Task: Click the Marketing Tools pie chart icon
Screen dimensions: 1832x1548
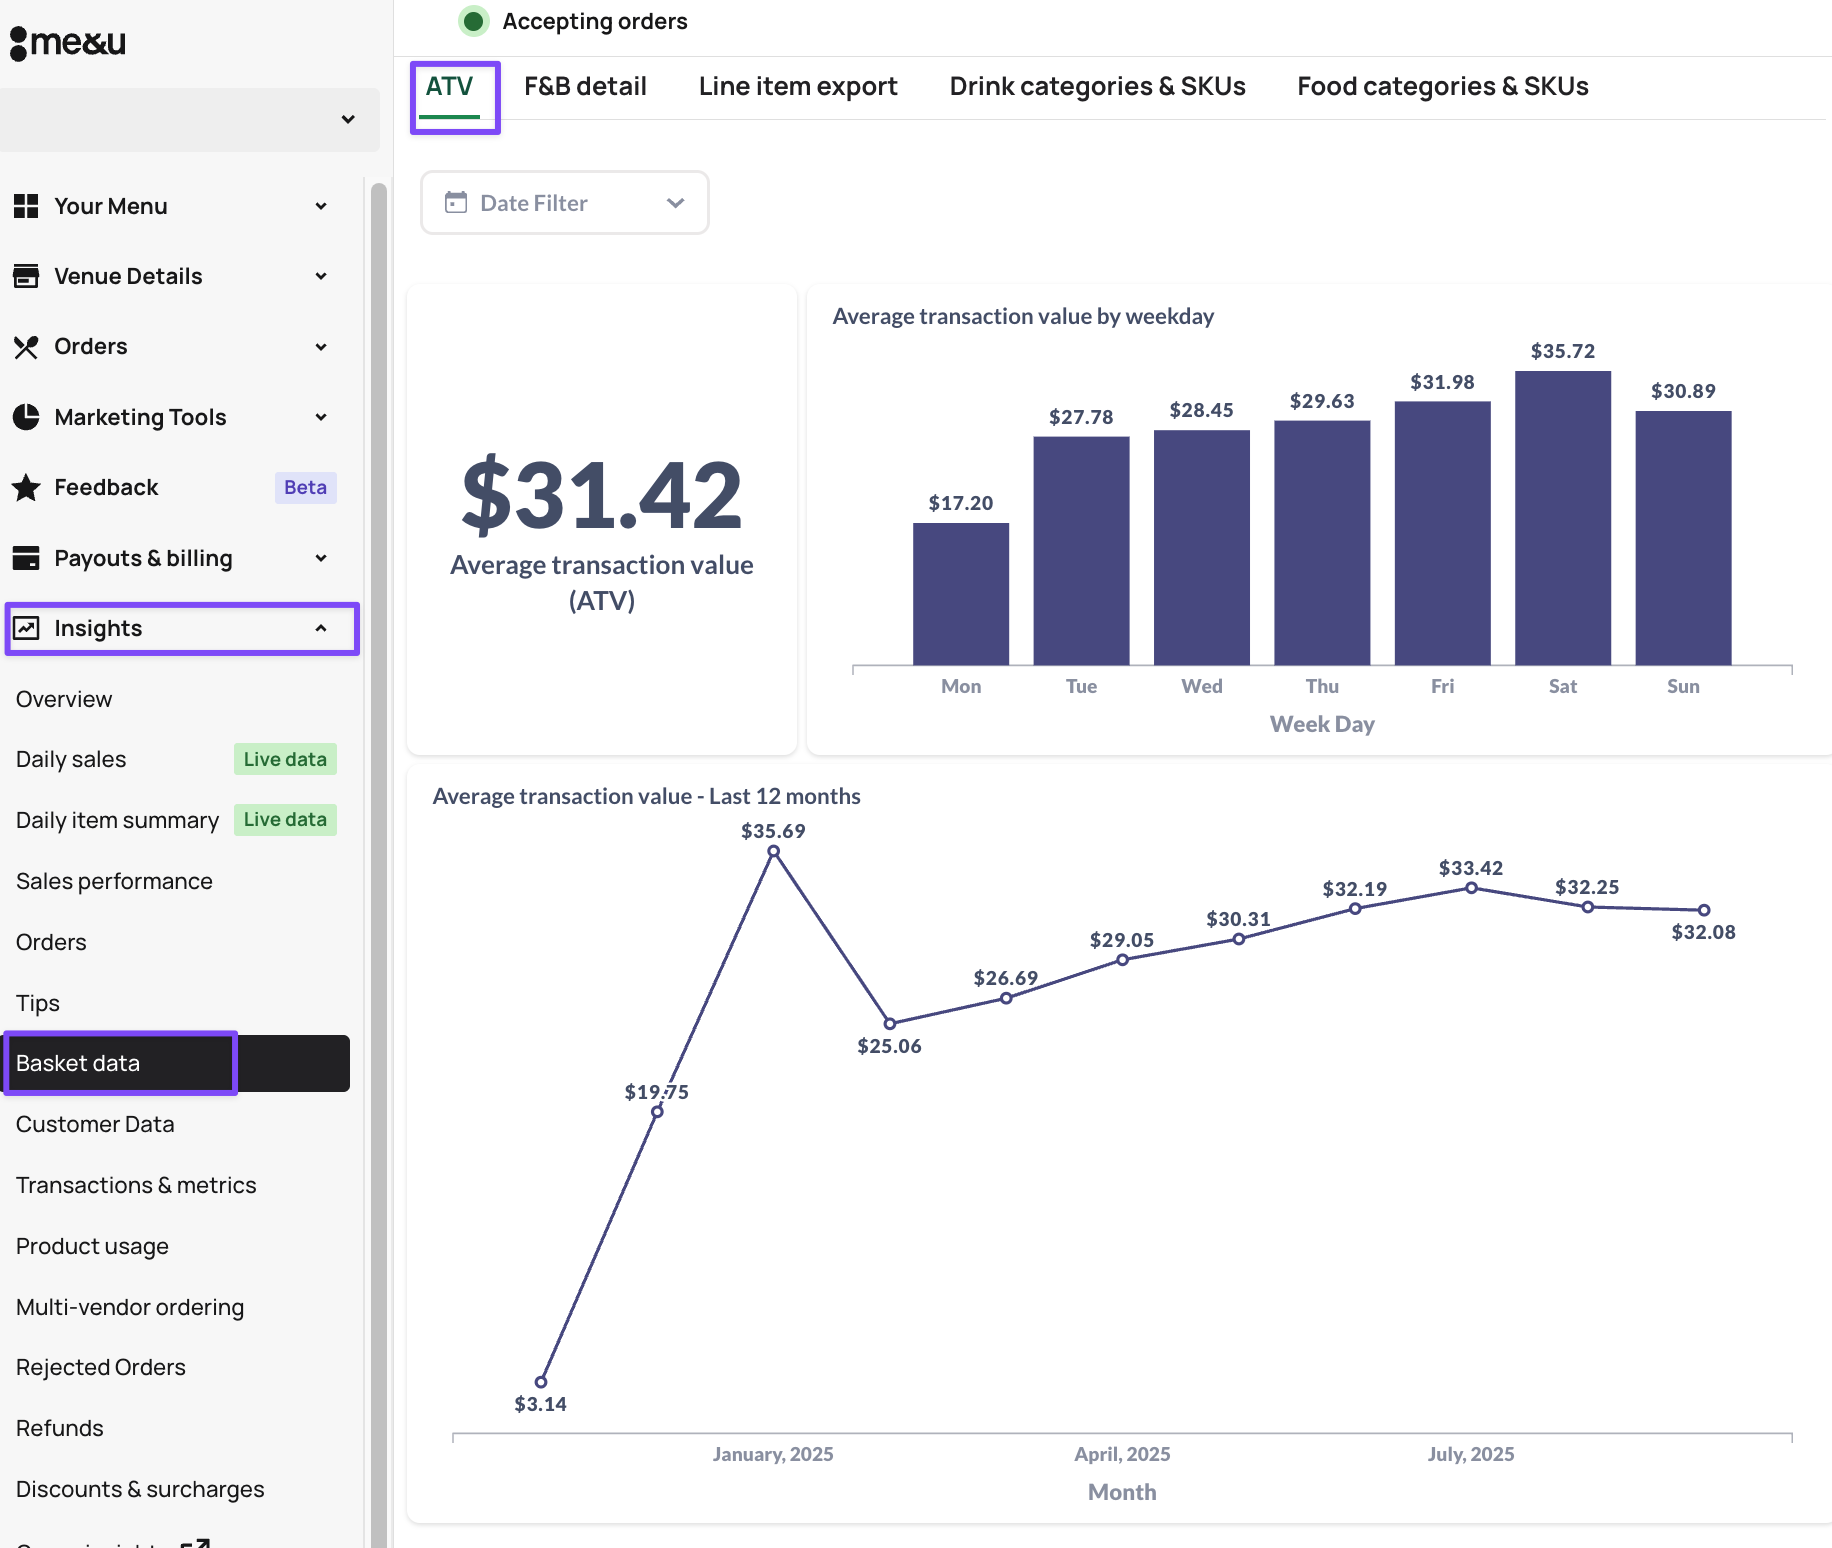Action: coord(26,417)
